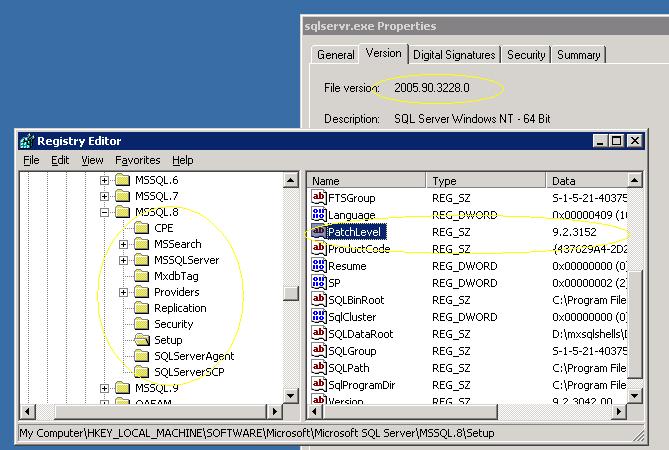Click the Resume DWORD value icon
This screenshot has width=669, height=450.
[x=319, y=266]
